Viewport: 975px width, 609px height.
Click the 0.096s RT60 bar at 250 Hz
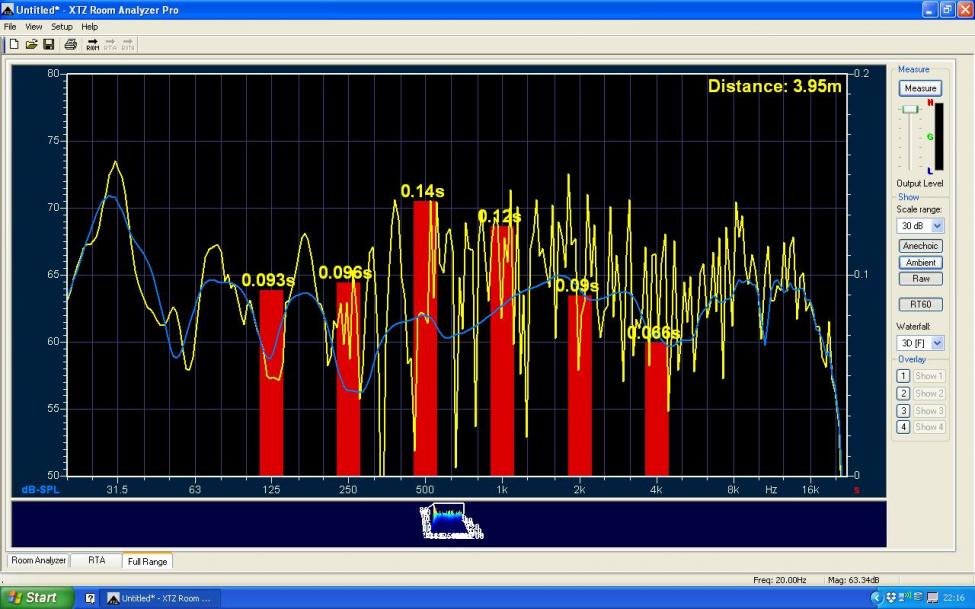click(348, 379)
